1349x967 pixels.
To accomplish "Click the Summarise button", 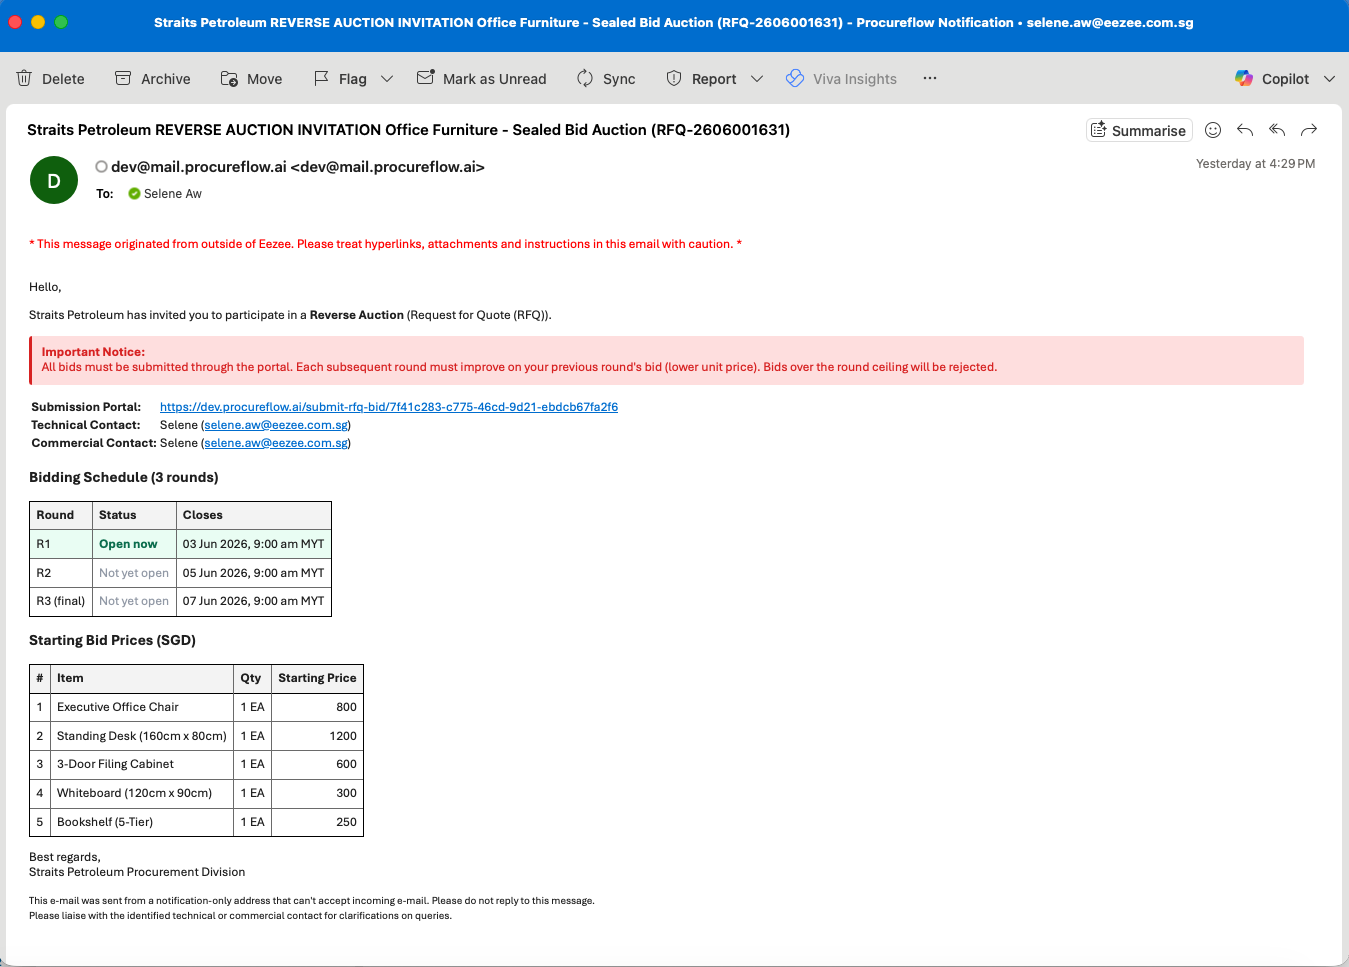I will [x=1139, y=130].
